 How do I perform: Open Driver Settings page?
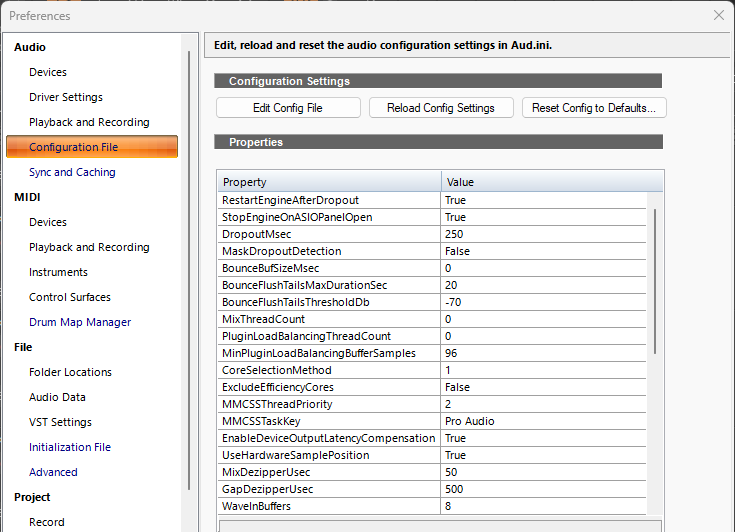click(66, 97)
